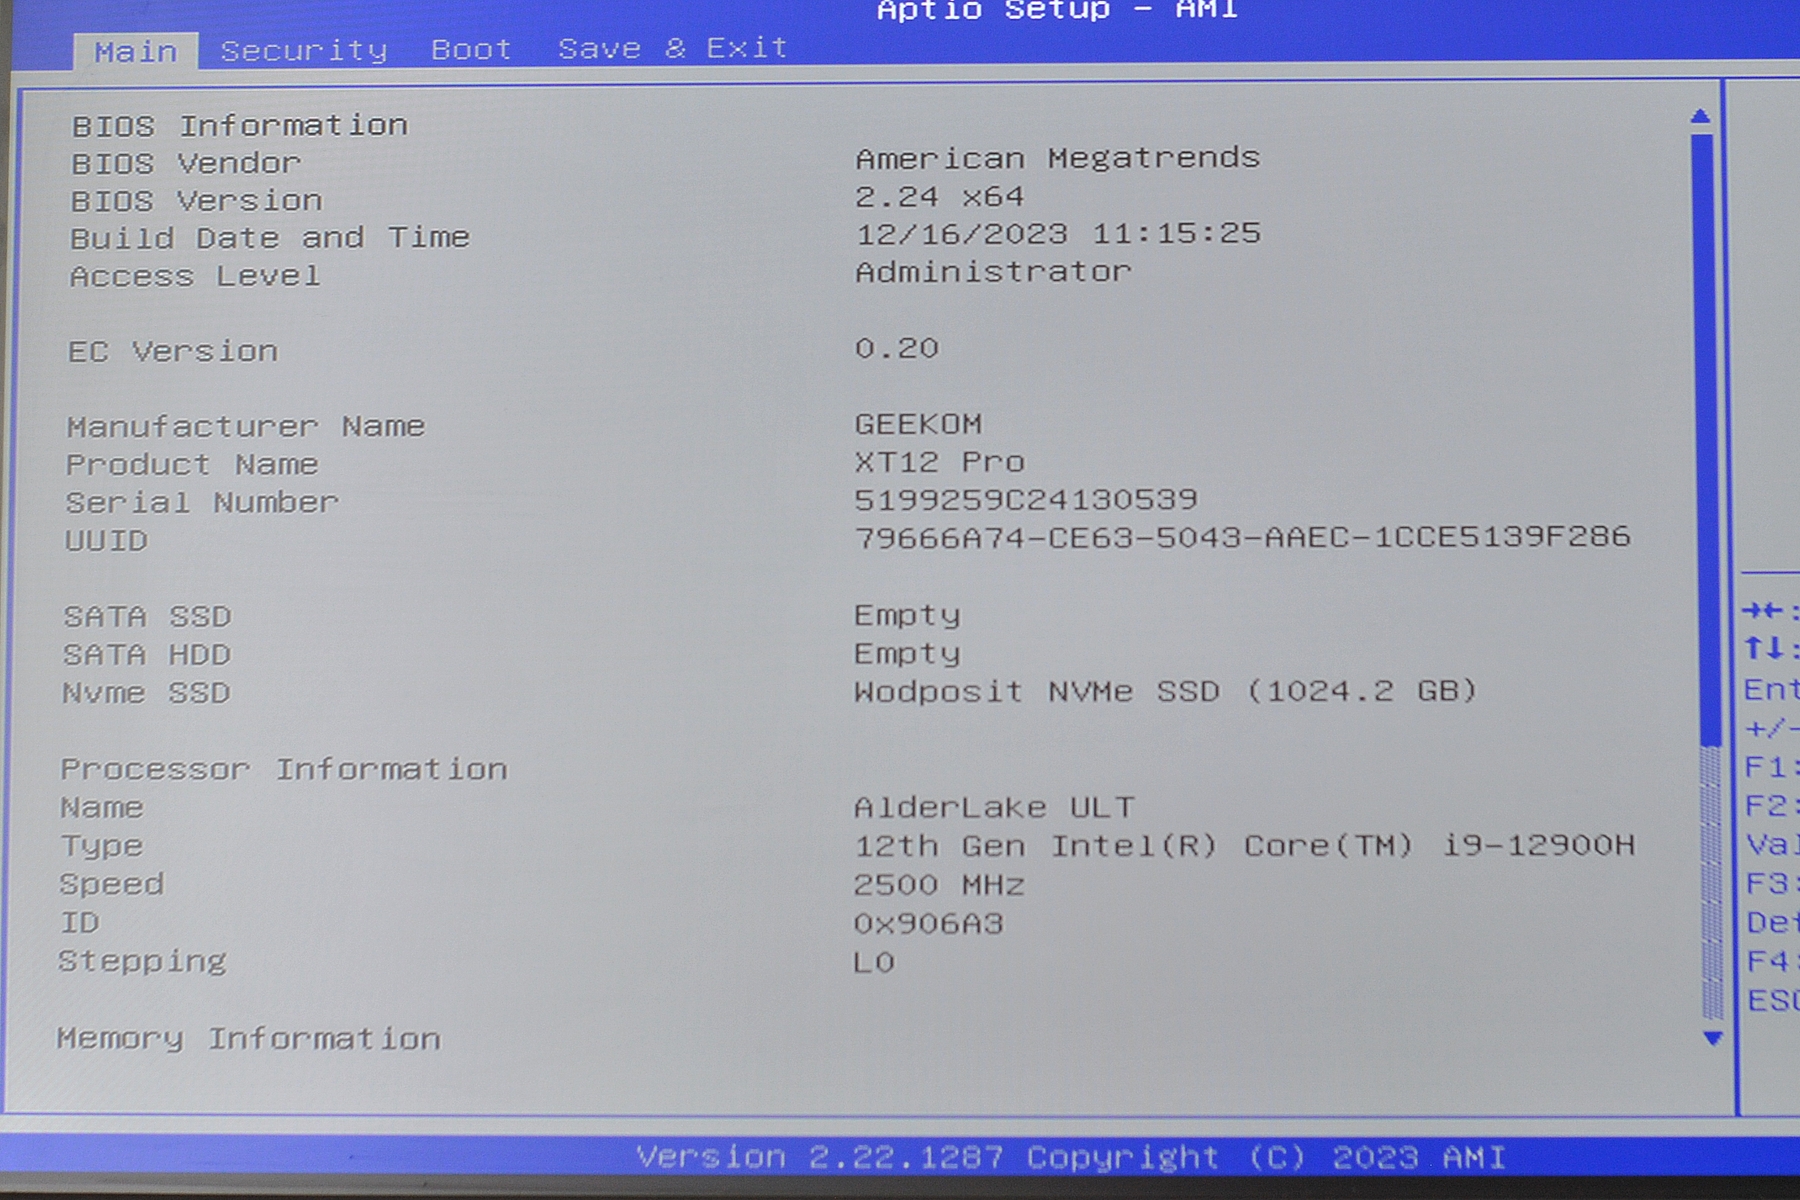Select the Access Level label
This screenshot has height=1200, width=1800.
coord(195,276)
